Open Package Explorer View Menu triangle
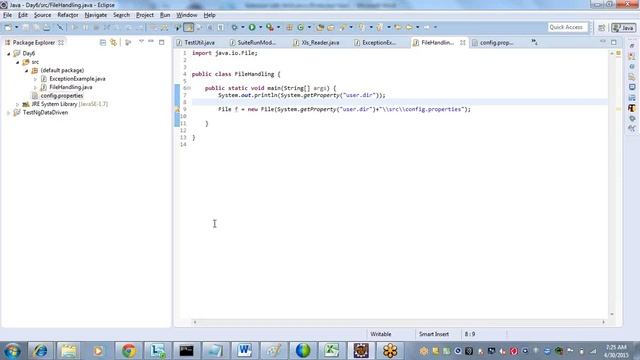Viewport: 640px width, 360px height. point(141,42)
